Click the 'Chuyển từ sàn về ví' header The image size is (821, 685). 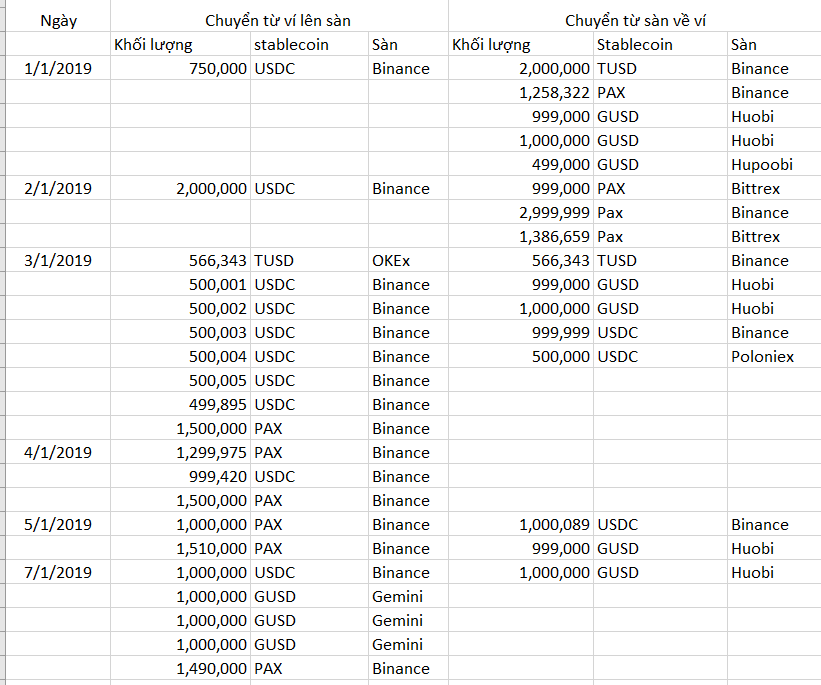coord(633,20)
